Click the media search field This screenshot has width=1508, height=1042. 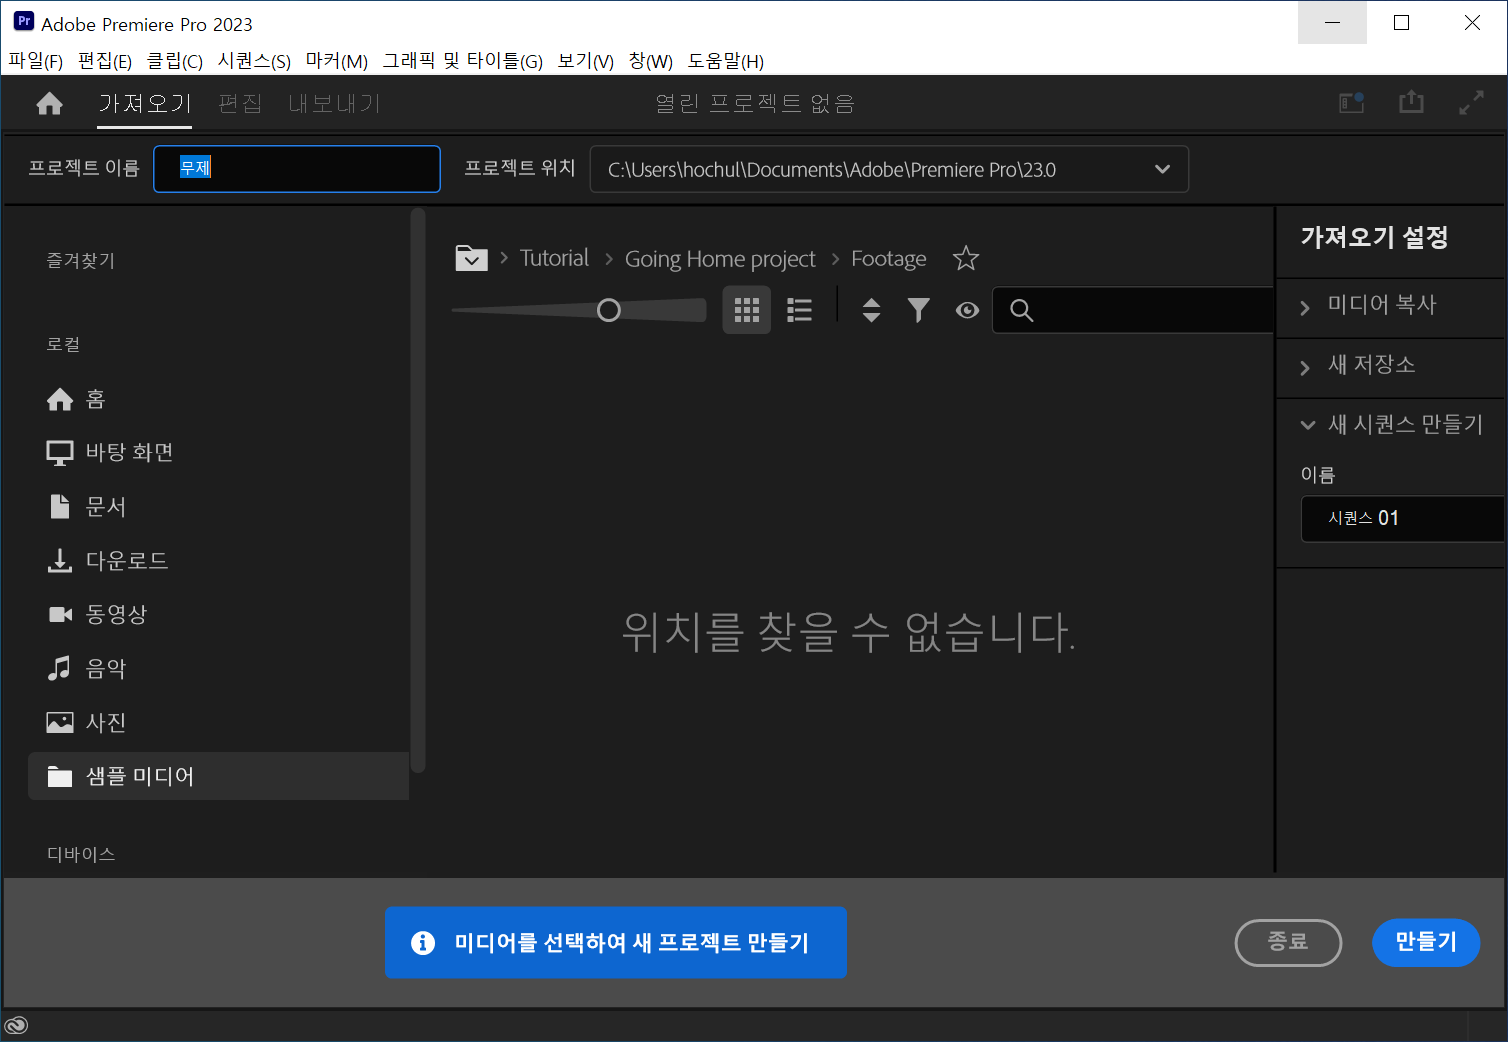tap(1132, 310)
